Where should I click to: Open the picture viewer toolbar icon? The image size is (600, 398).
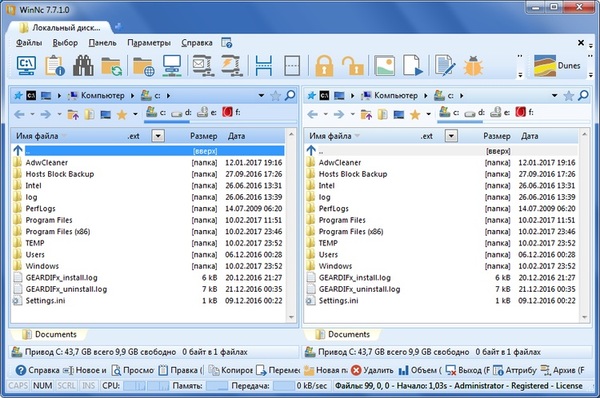[x=385, y=65]
